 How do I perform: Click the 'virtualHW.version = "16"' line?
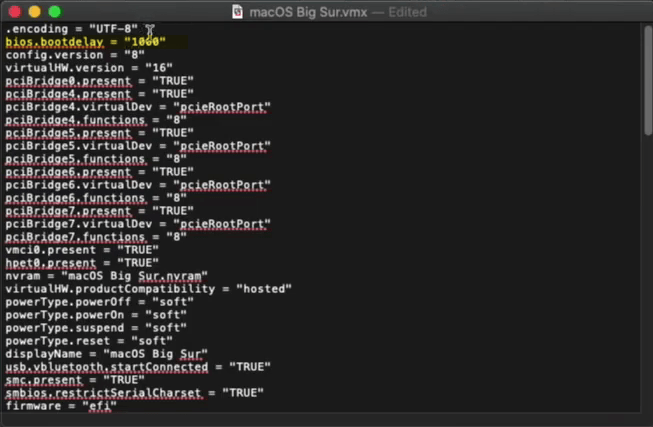pos(89,68)
